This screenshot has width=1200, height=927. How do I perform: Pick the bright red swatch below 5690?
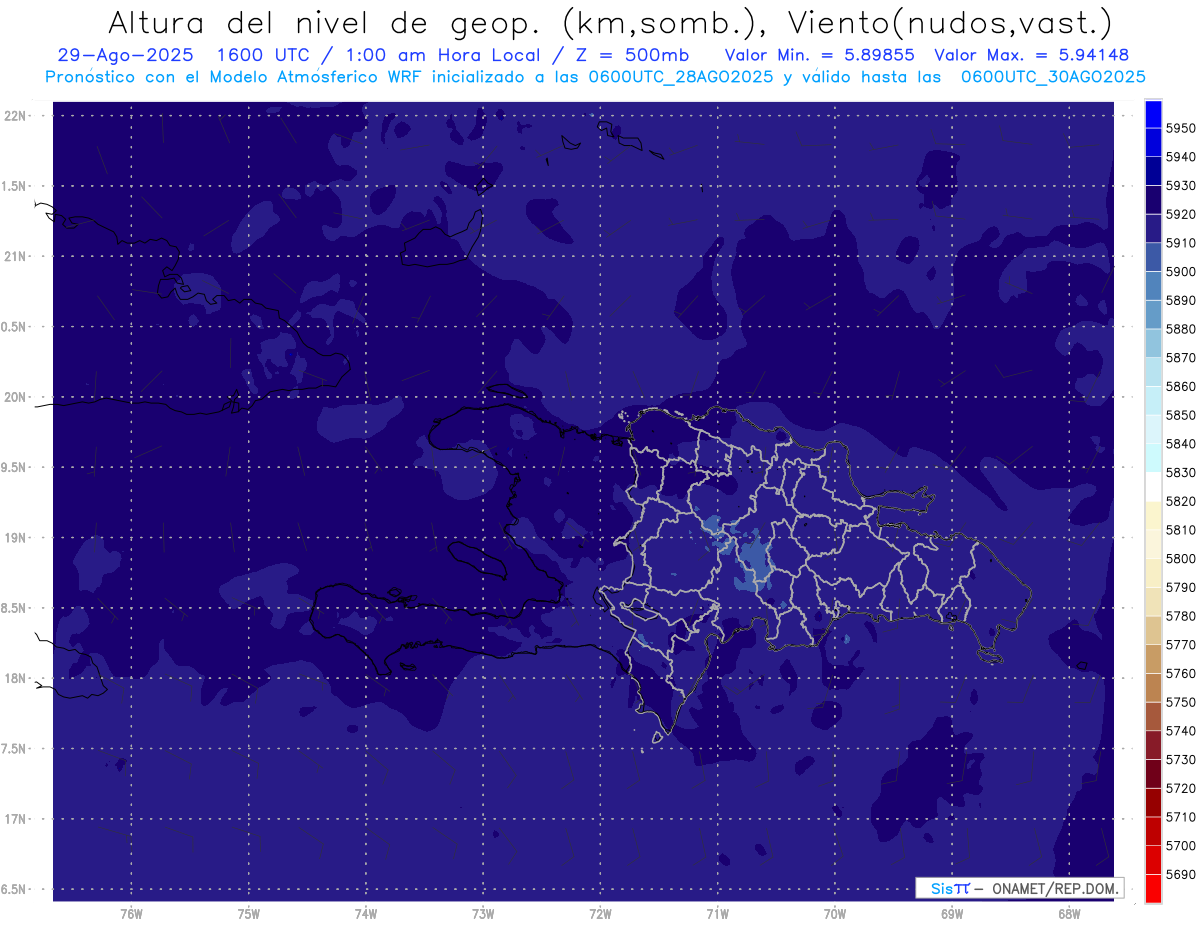[1152, 889]
